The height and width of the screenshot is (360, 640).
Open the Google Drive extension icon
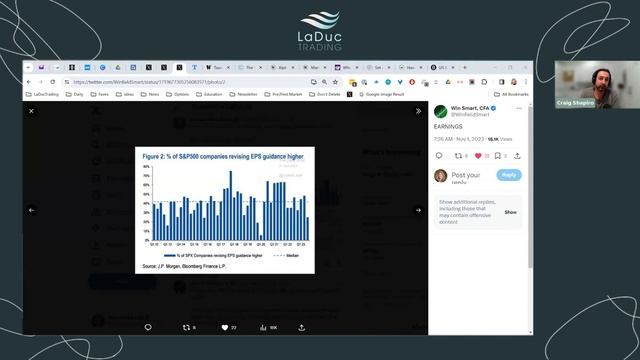(448, 82)
